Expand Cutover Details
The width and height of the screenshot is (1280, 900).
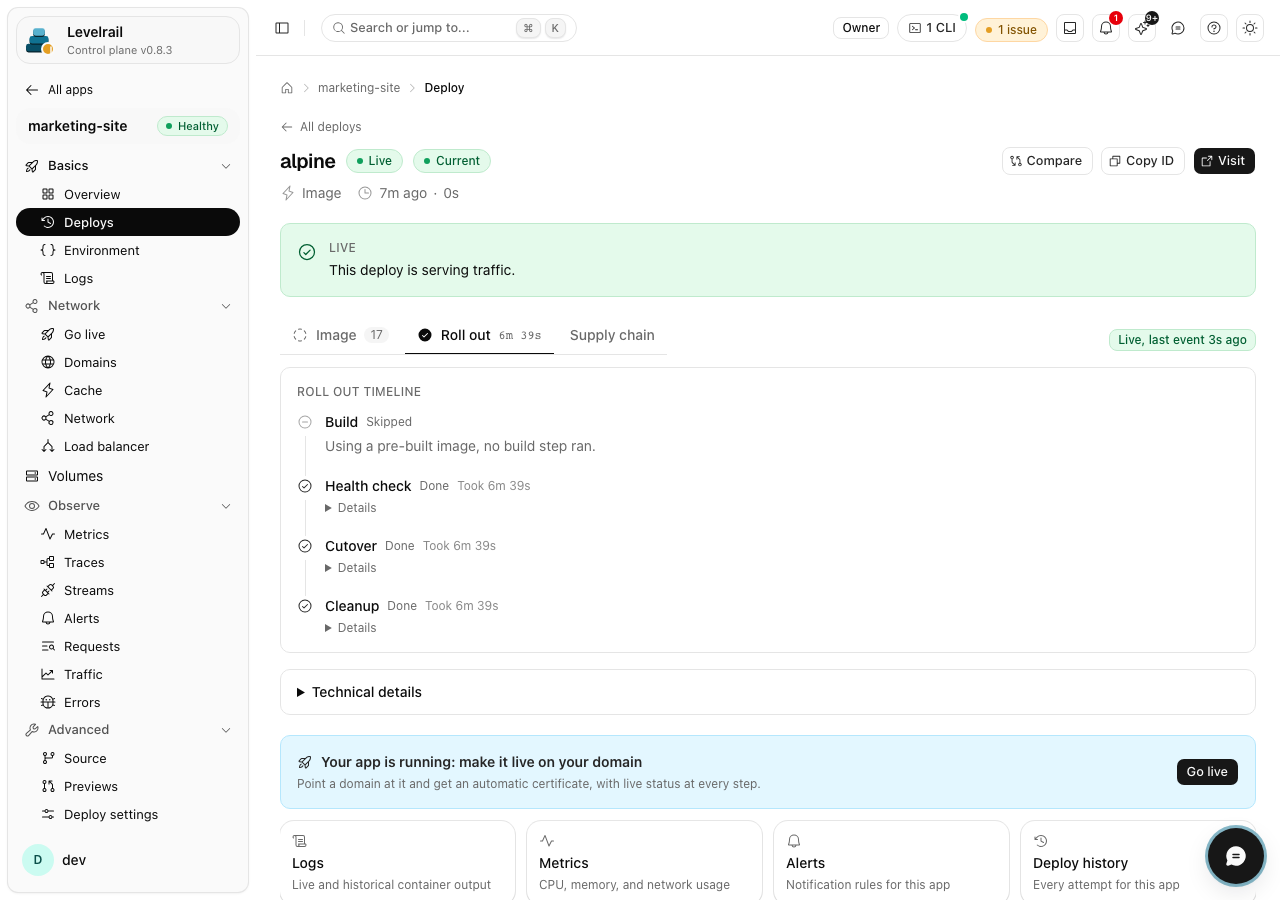pos(351,568)
